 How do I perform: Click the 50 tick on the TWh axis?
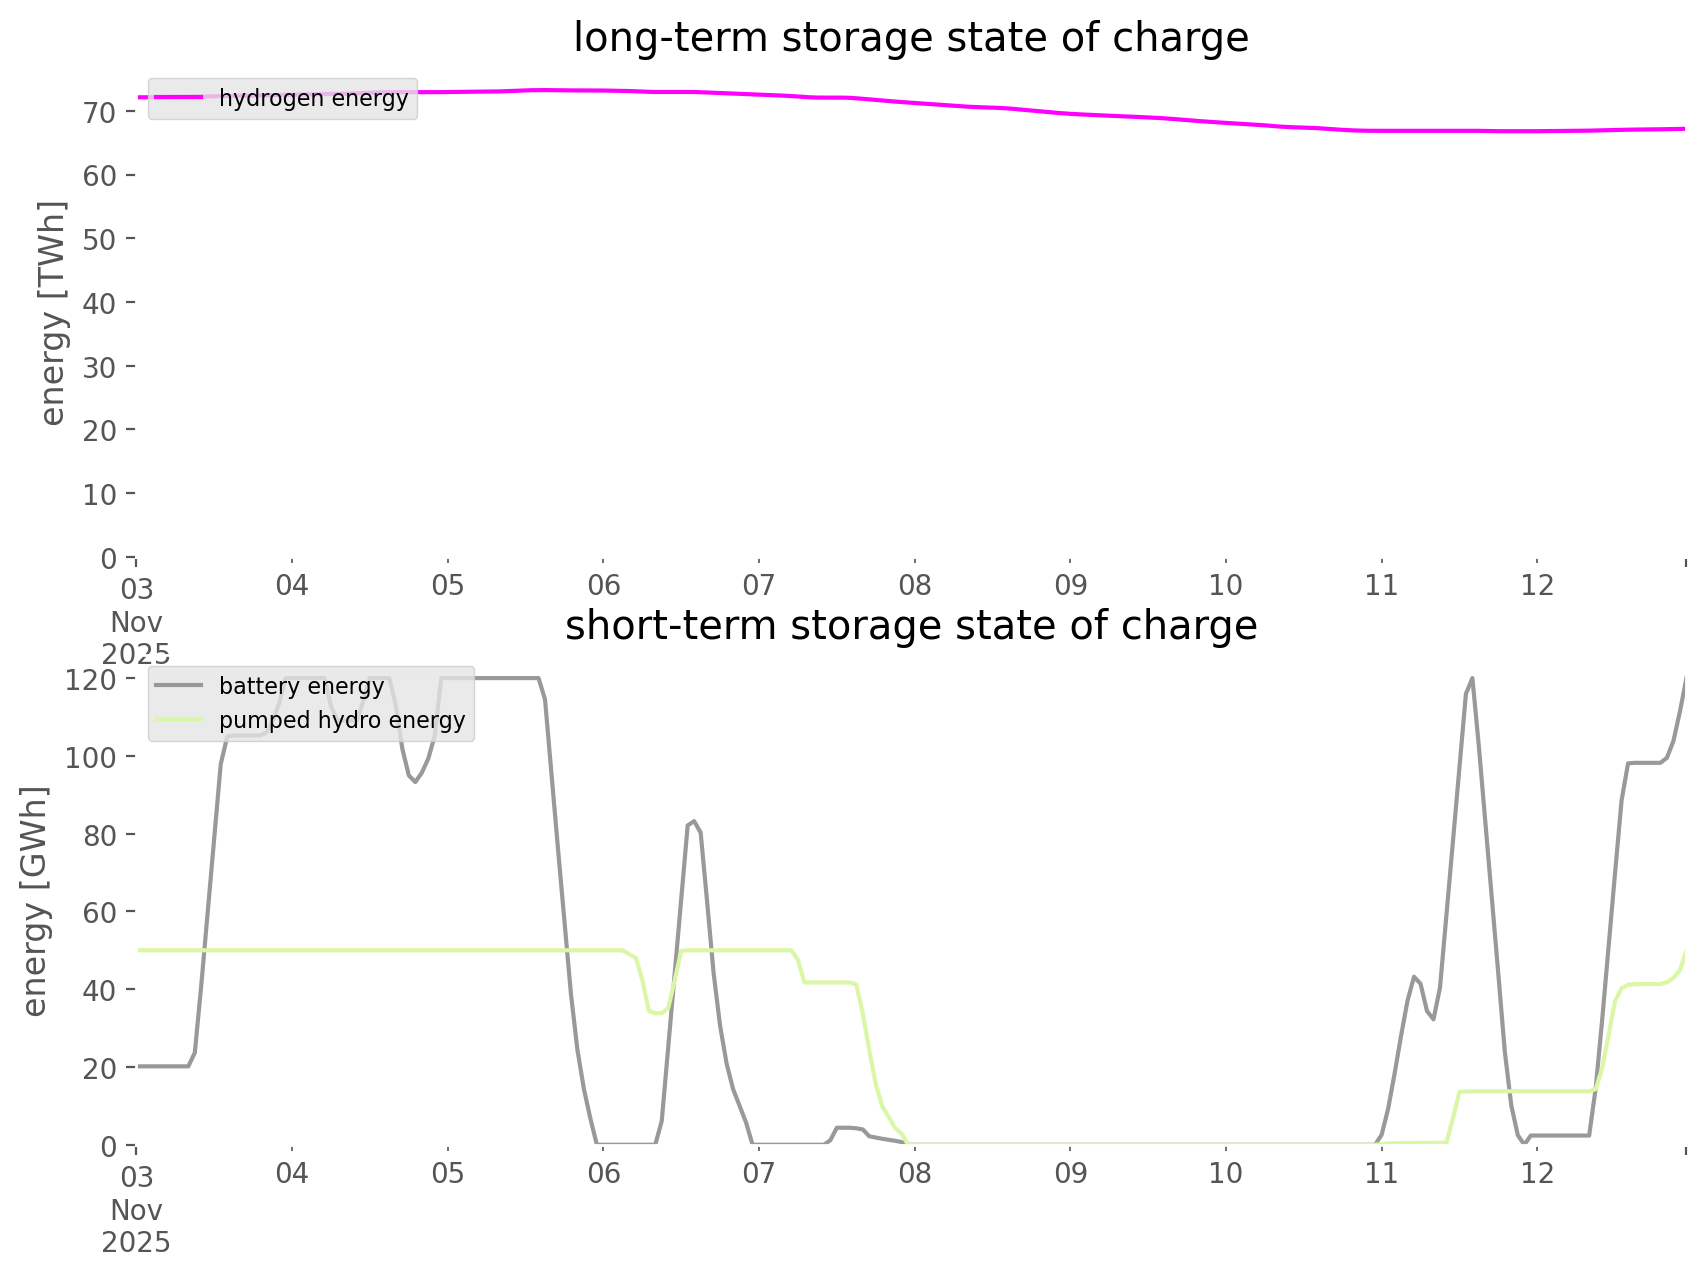click(100, 239)
